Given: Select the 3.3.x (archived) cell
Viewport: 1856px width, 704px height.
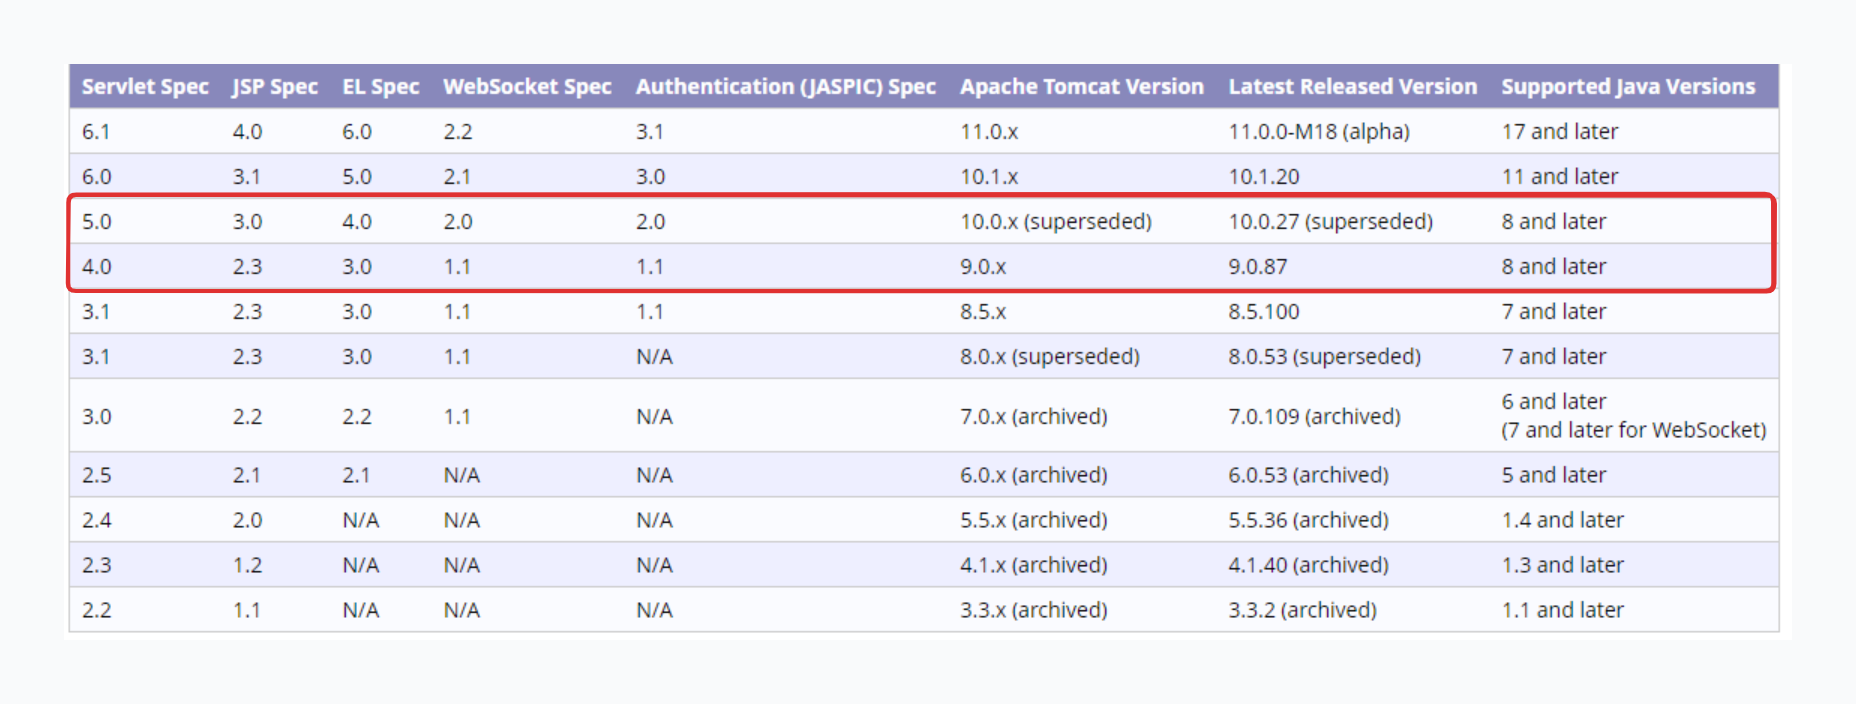Looking at the screenshot, I should click(x=1034, y=610).
